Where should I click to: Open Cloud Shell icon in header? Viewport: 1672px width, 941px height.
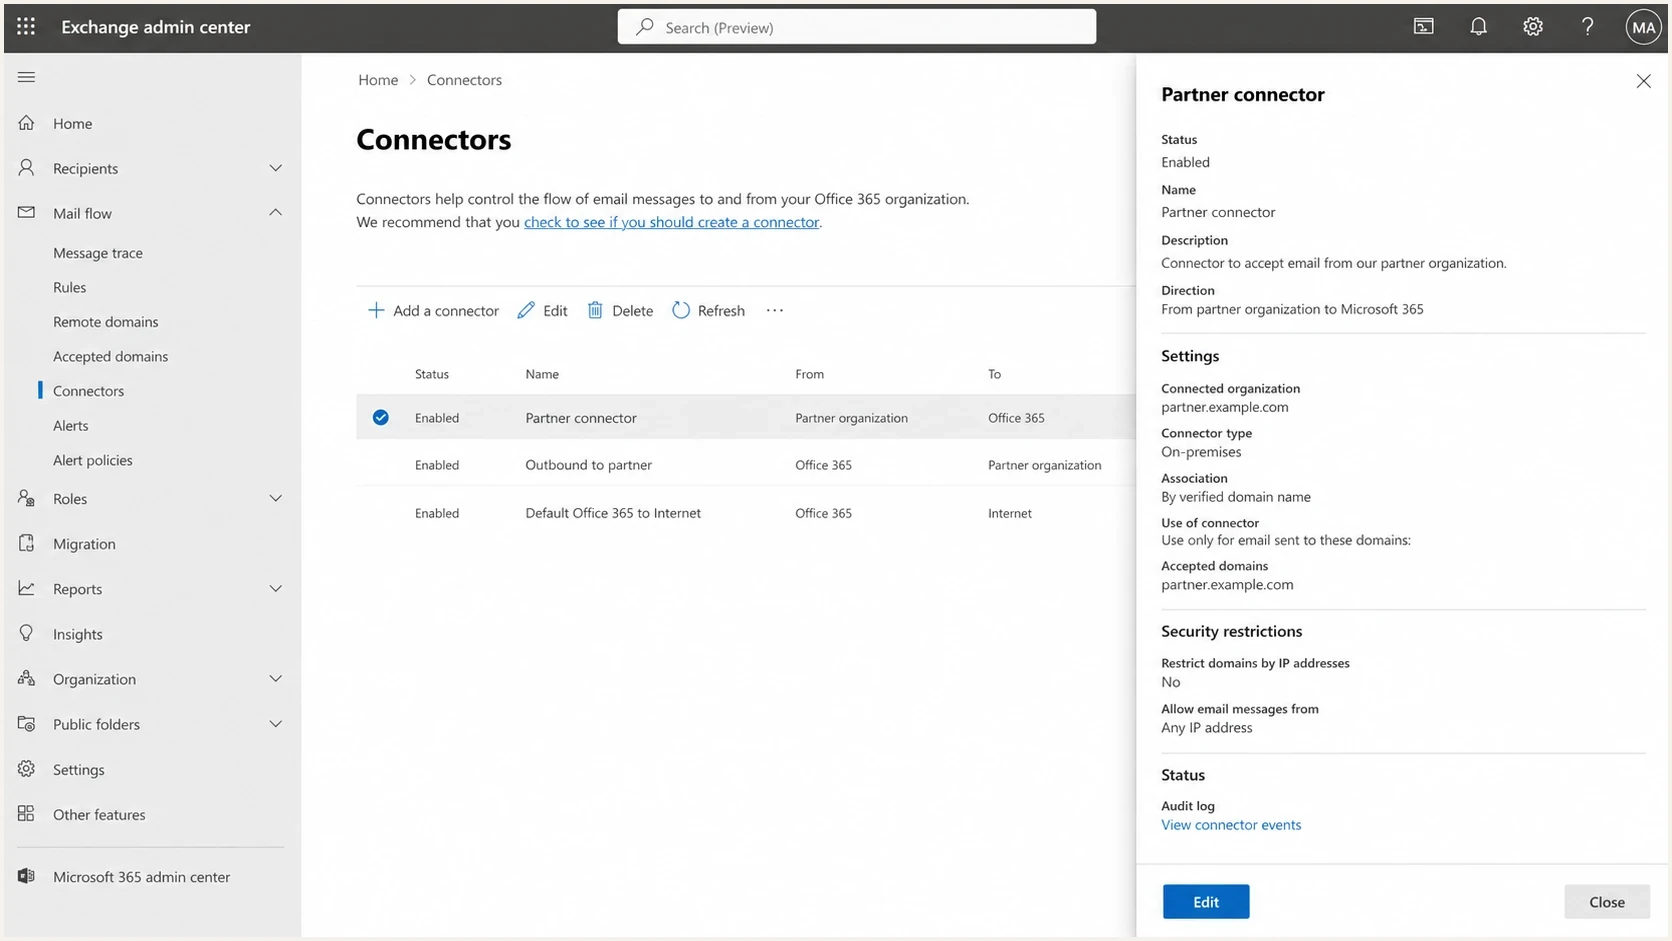click(1423, 27)
